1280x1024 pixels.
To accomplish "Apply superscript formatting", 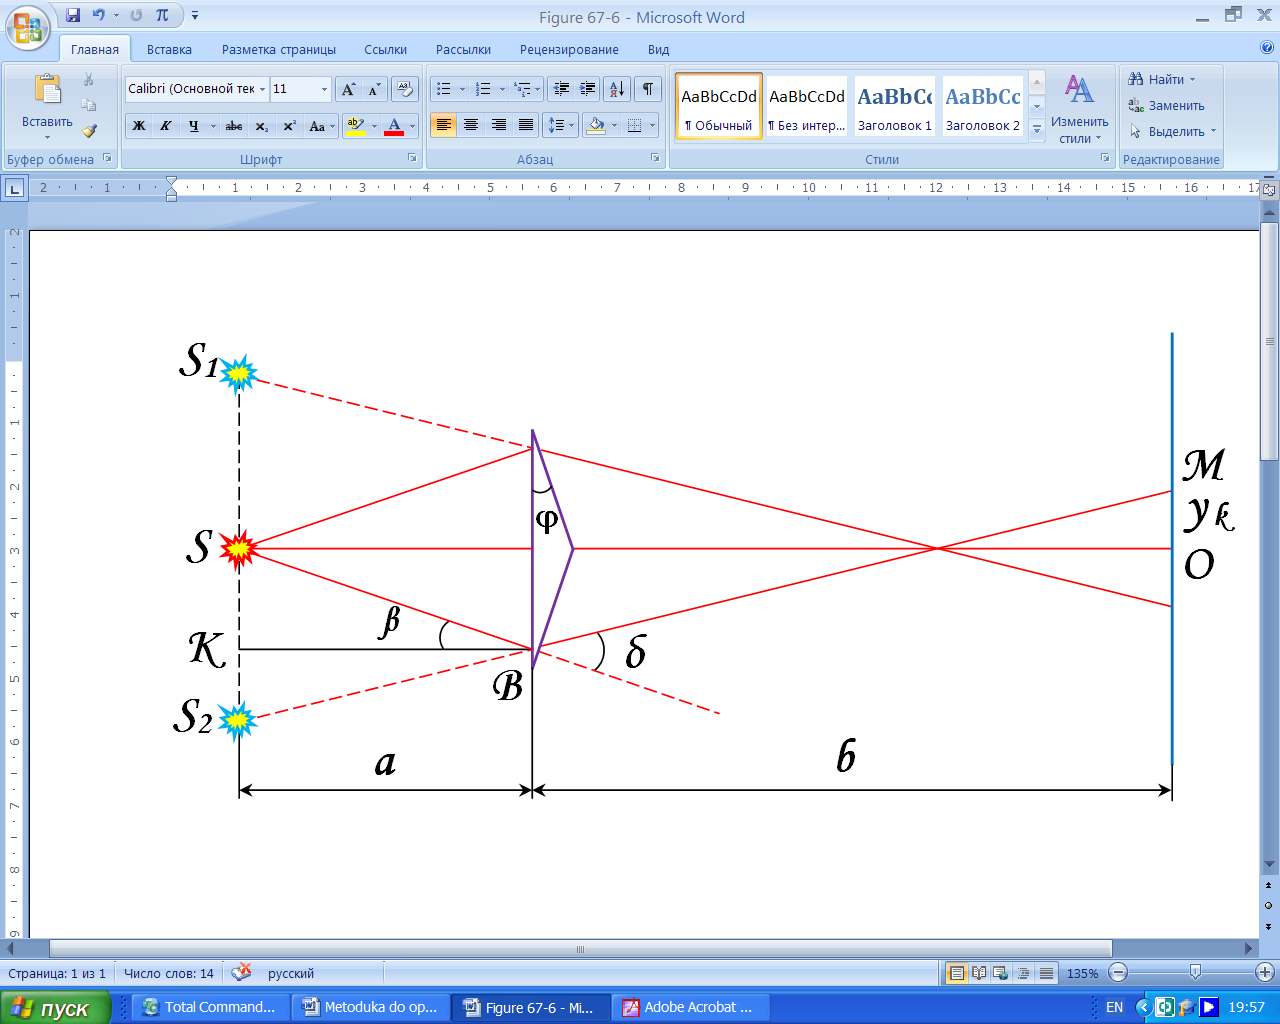I will (x=289, y=126).
